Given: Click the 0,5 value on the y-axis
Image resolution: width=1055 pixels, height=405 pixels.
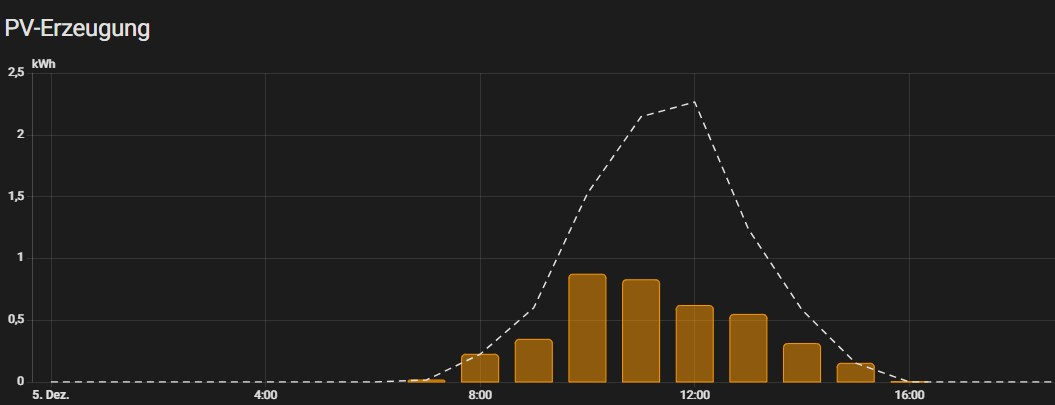Looking at the screenshot, I should pos(15,320).
